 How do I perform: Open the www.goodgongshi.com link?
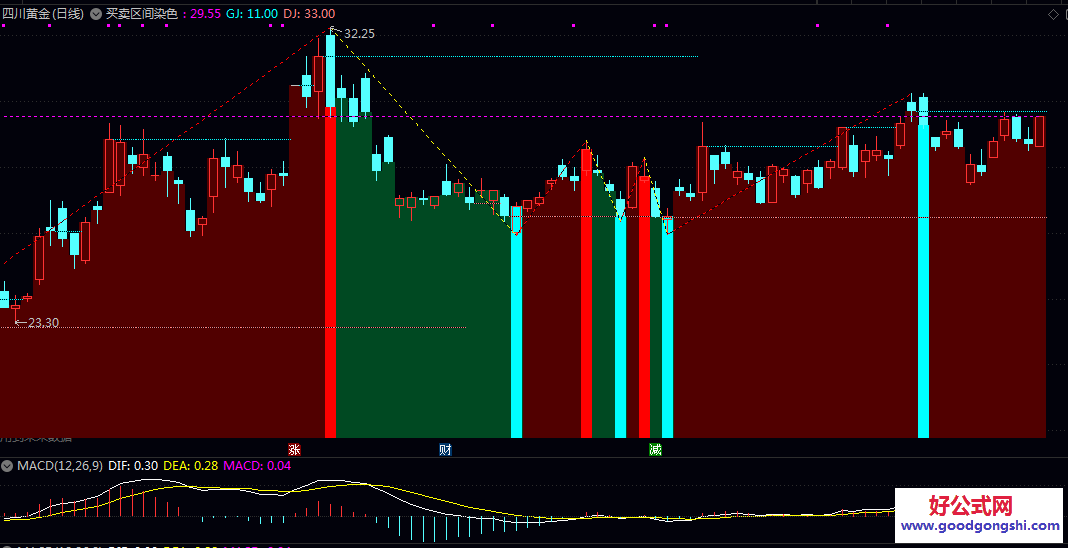pos(981,526)
